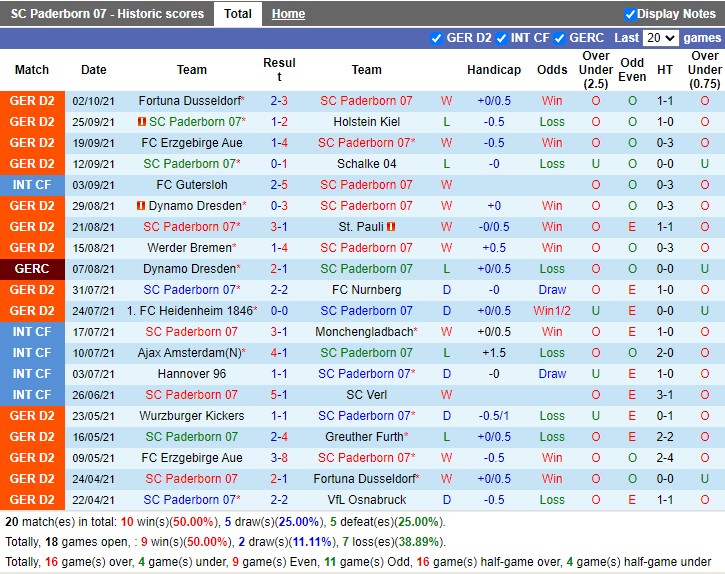The width and height of the screenshot is (725, 574).
Task: Open the 2-3 result of 02/10/21 match
Action: point(279,101)
